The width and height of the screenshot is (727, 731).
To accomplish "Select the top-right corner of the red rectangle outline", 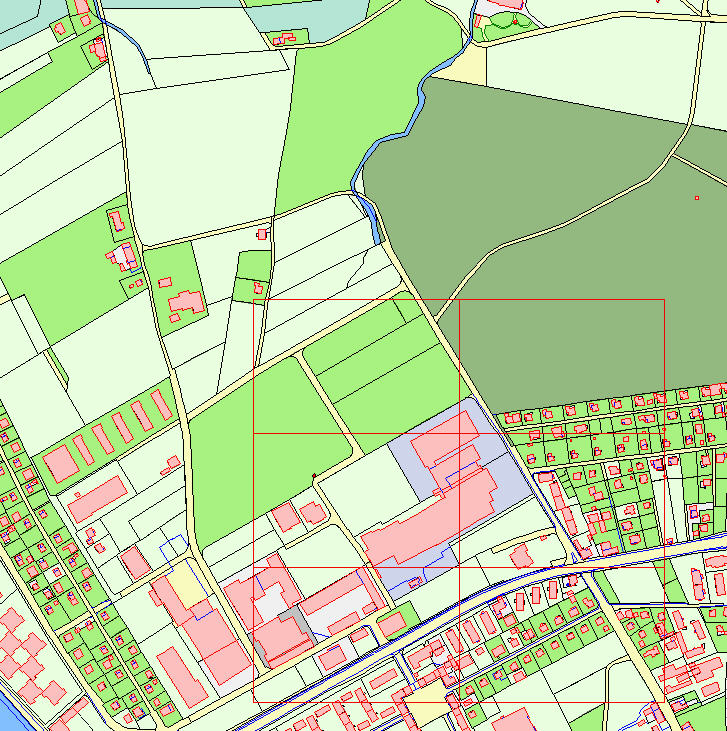I will click(664, 299).
